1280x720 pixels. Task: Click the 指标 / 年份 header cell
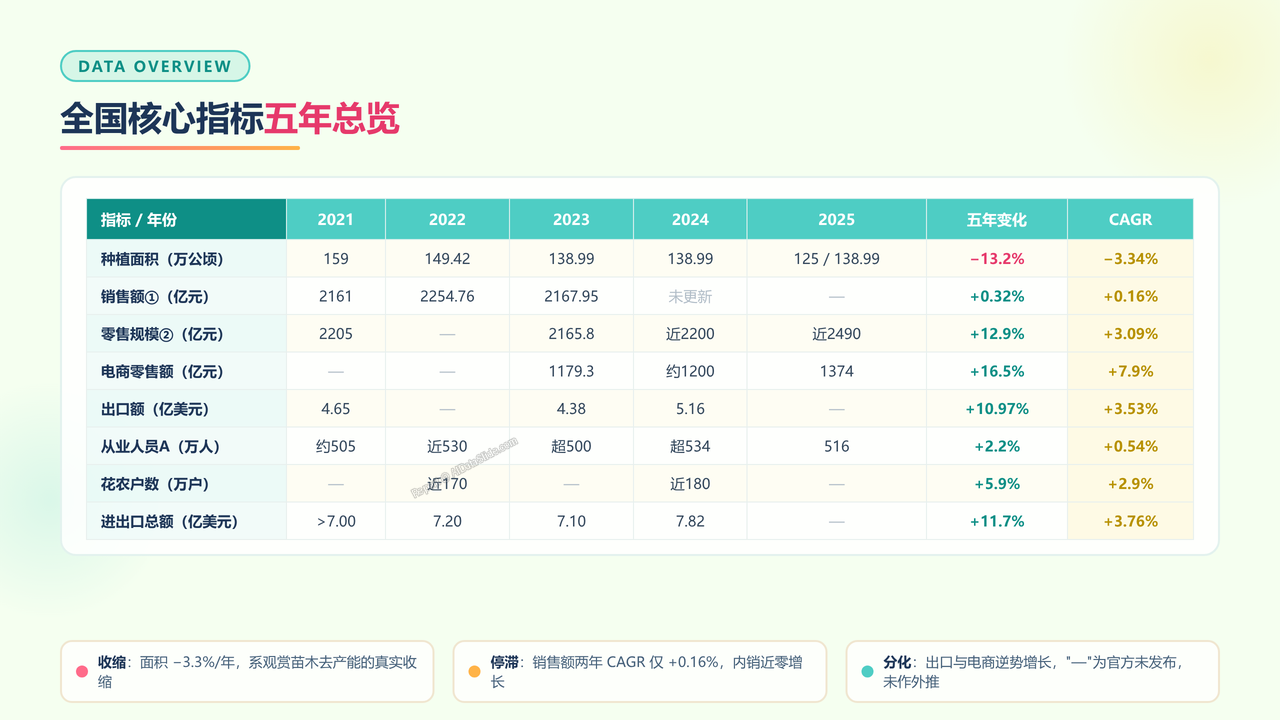pos(187,219)
